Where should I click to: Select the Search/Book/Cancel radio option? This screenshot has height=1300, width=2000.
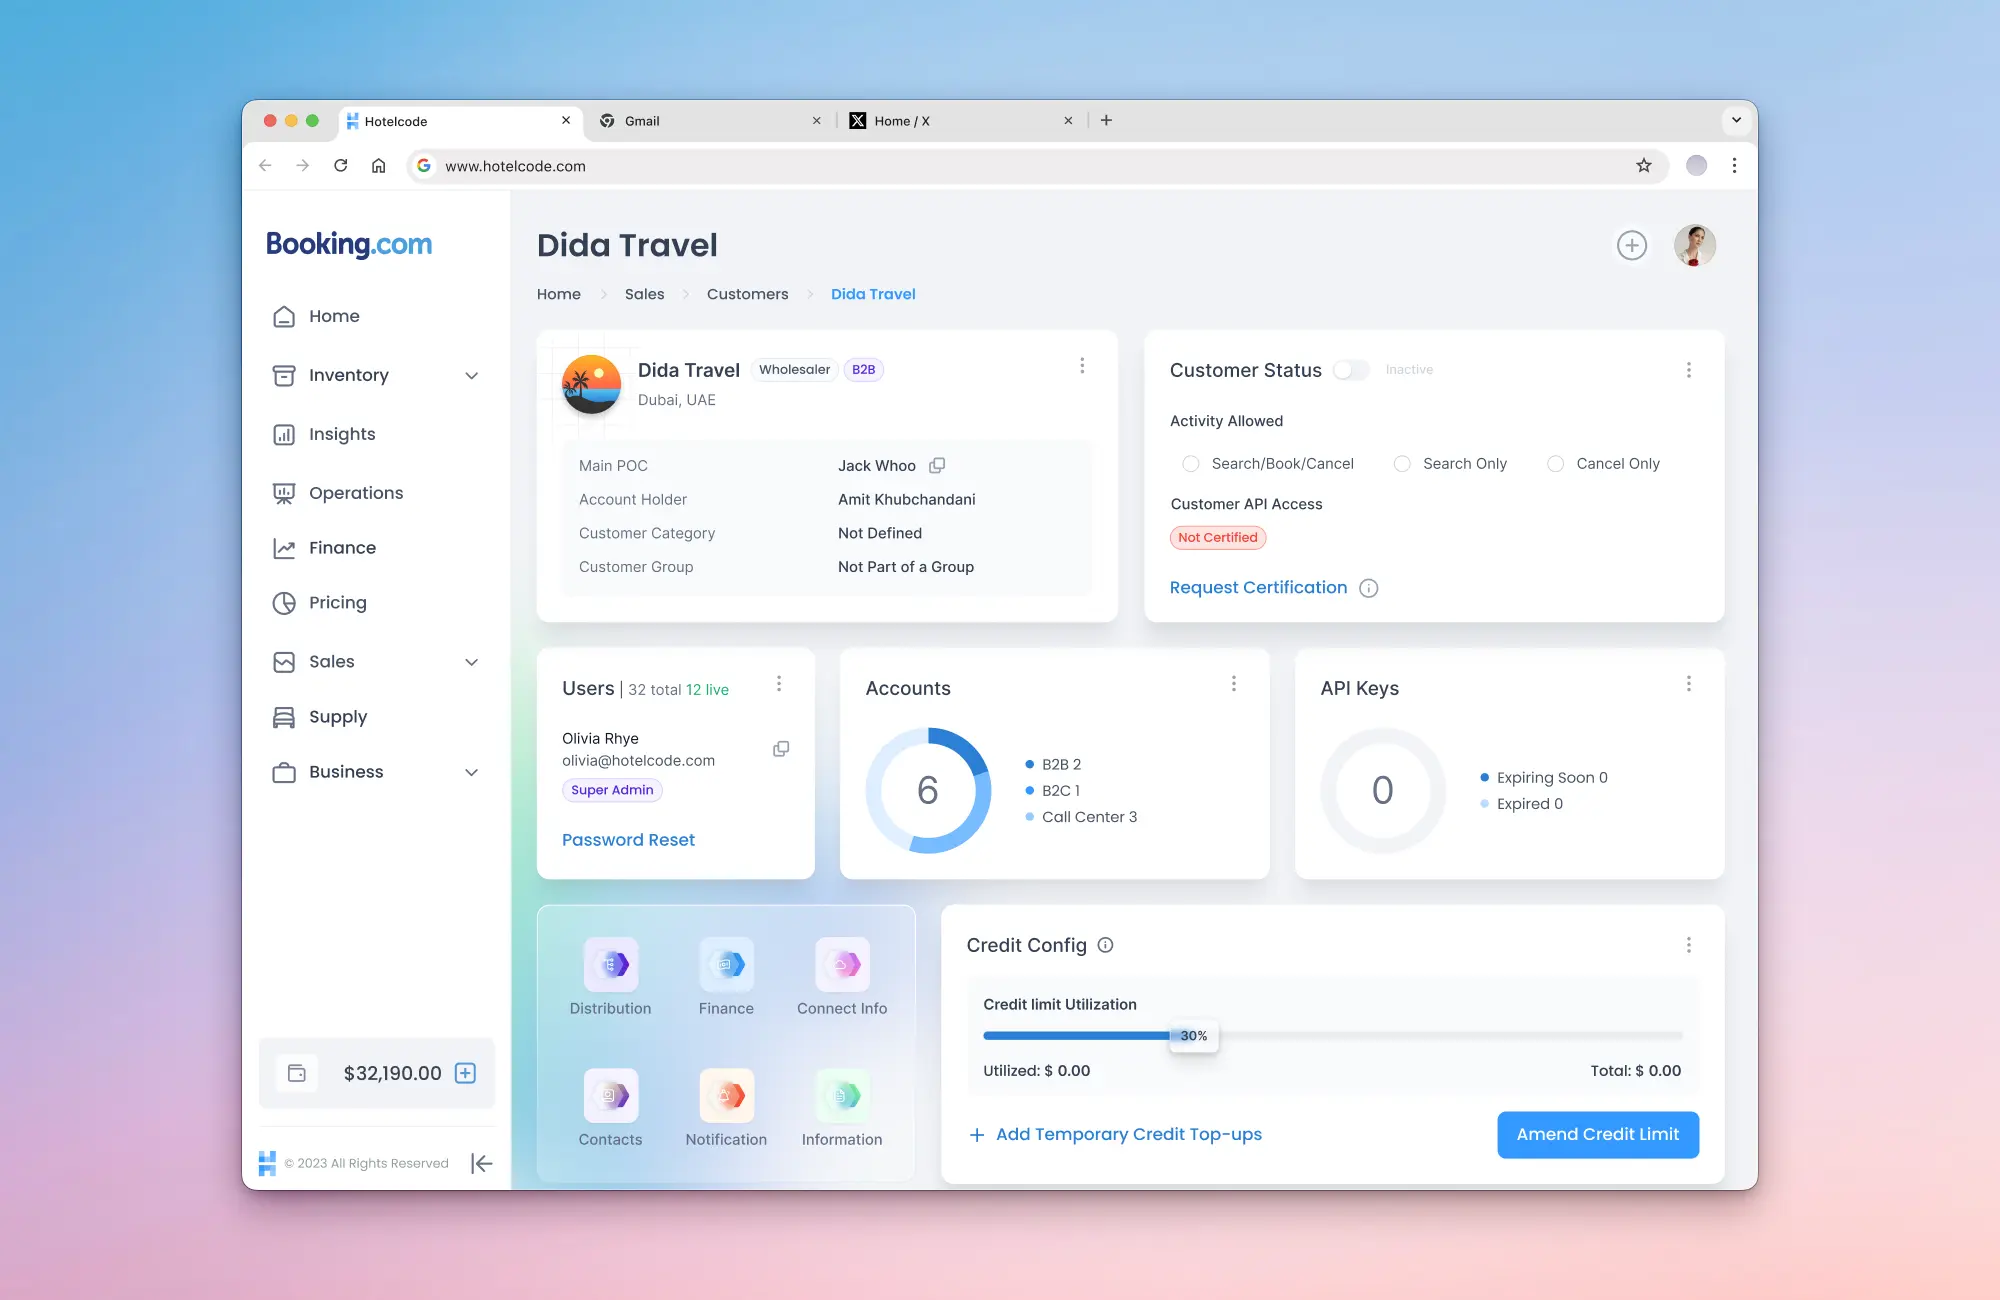(1190, 464)
